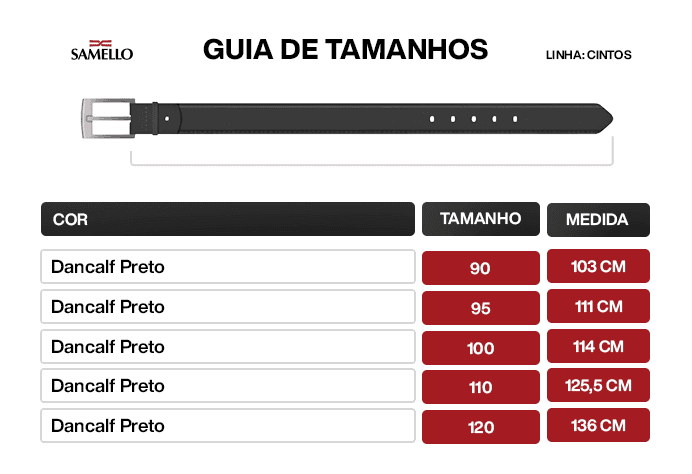Choose size 95
This screenshot has height=474, width=692.
click(481, 308)
